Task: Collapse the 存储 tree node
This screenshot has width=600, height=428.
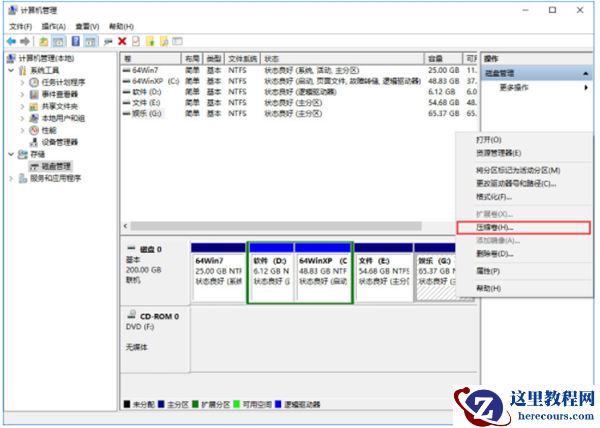Action: click(x=11, y=154)
